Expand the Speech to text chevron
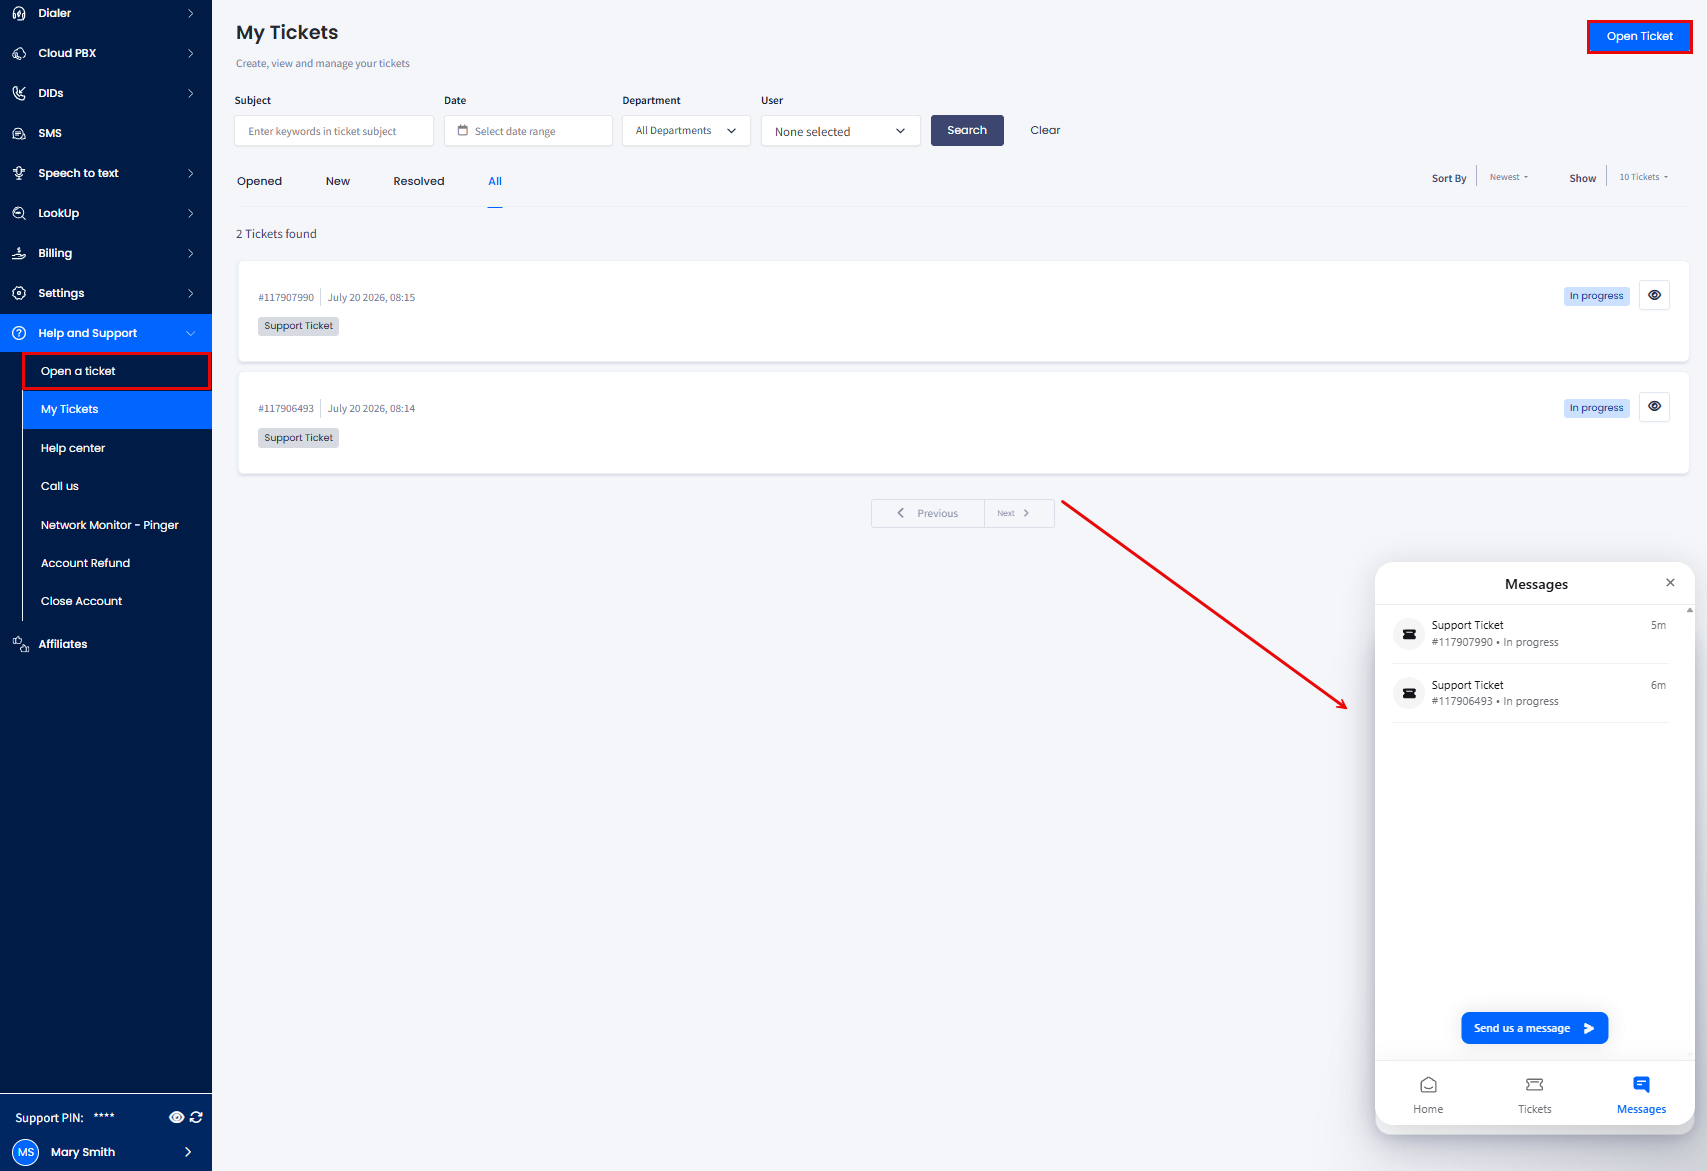Image resolution: width=1707 pixels, height=1171 pixels. coord(190,173)
